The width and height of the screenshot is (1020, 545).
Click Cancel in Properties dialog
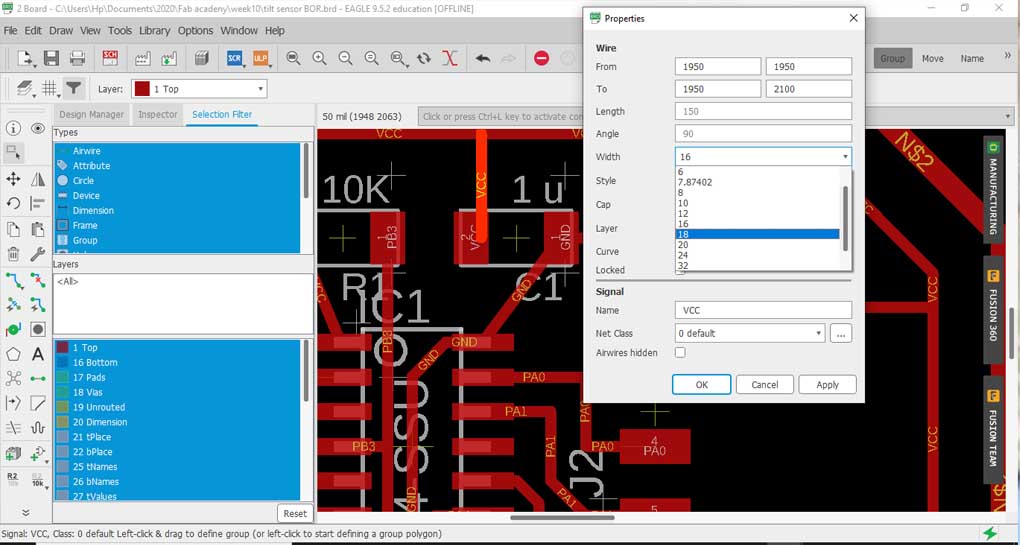tap(764, 384)
